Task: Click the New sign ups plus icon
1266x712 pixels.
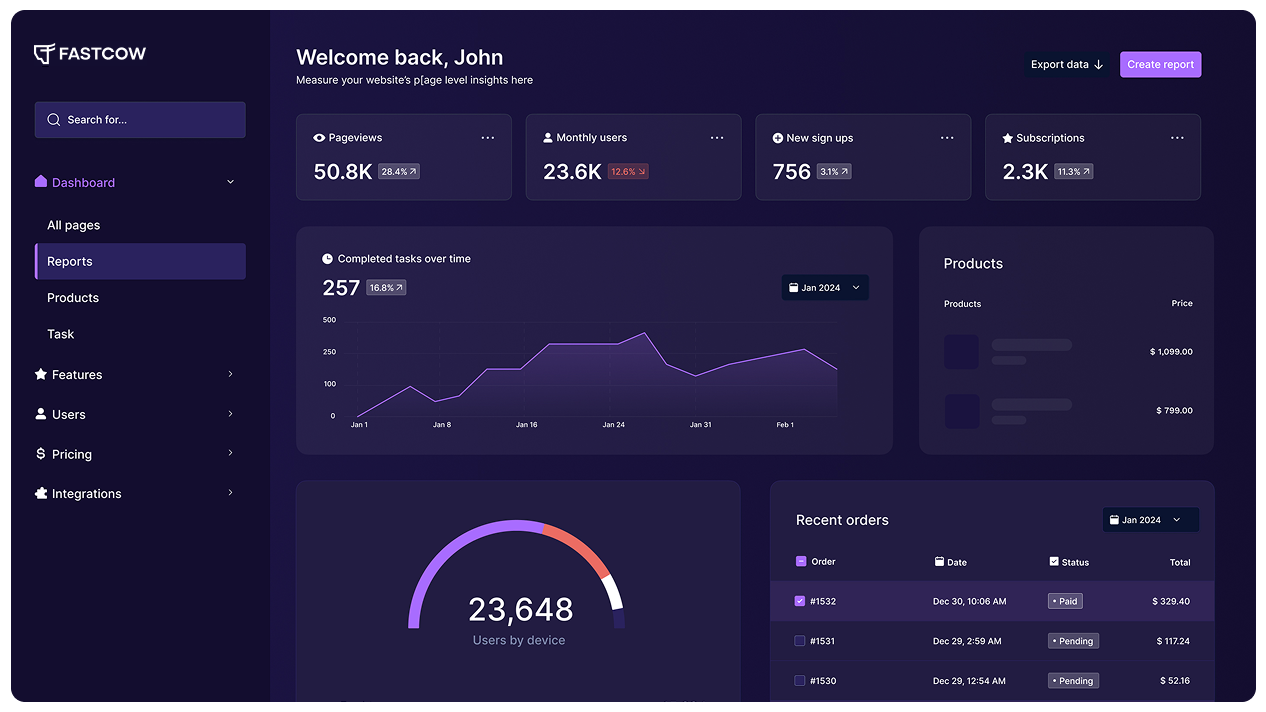Action: coord(776,137)
